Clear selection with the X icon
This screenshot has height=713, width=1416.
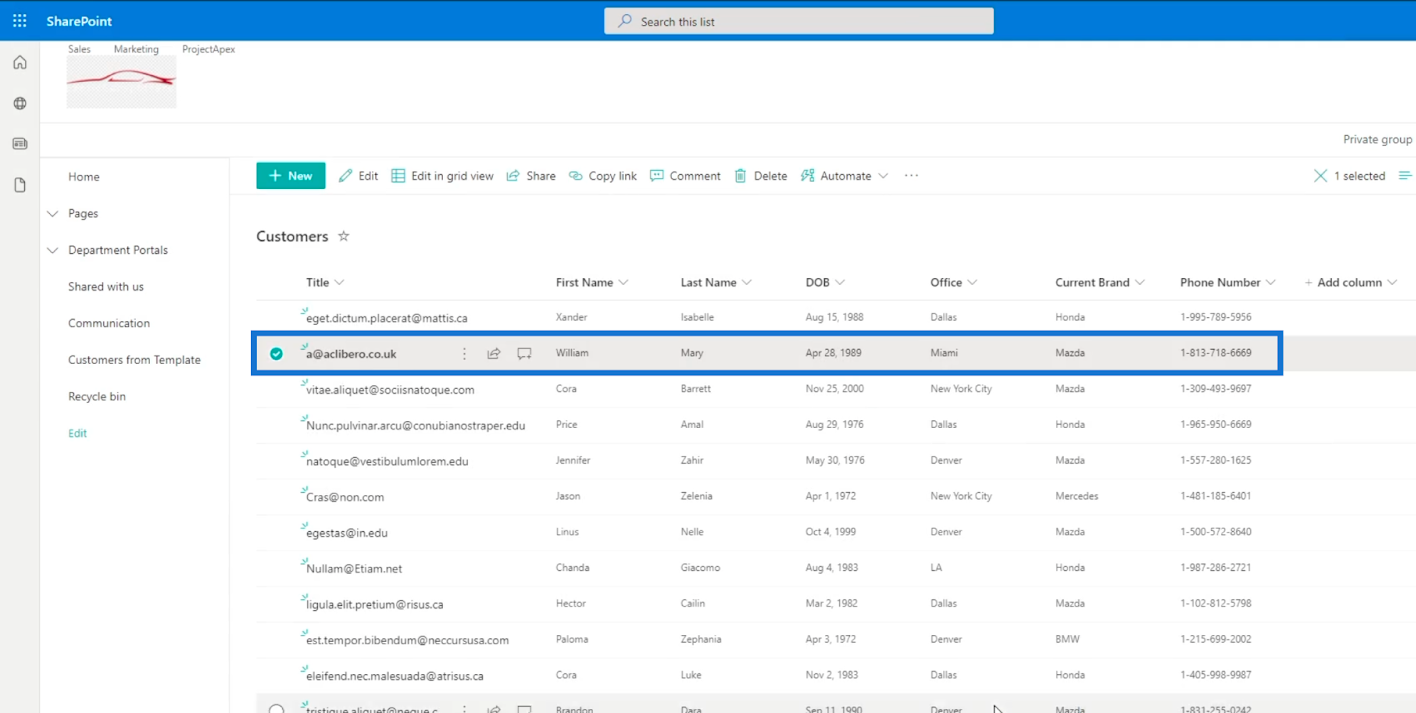pyautogui.click(x=1320, y=176)
